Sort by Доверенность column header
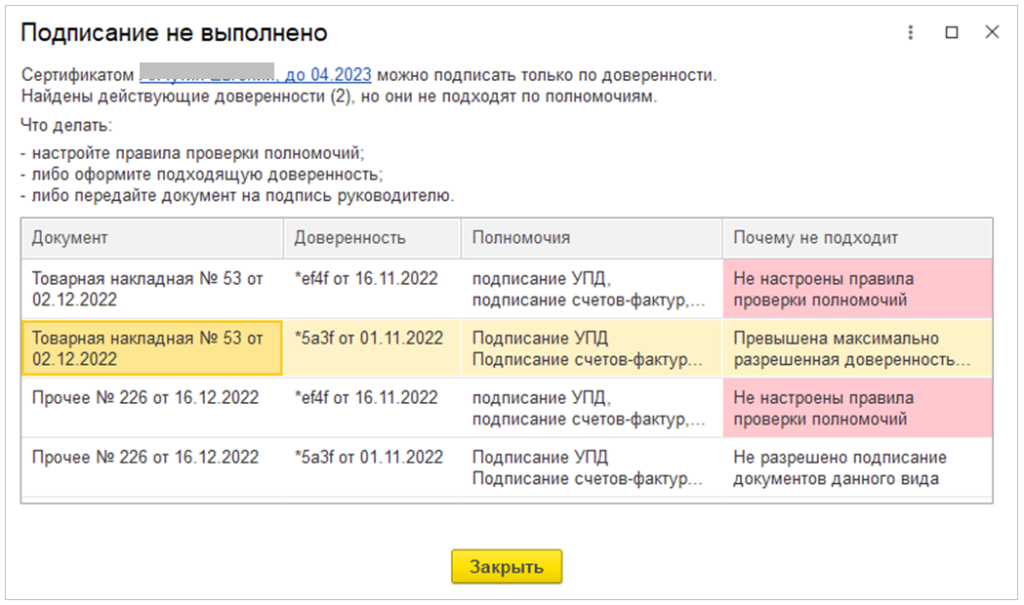Image resolution: width=1024 pixels, height=605 pixels. 371,238
